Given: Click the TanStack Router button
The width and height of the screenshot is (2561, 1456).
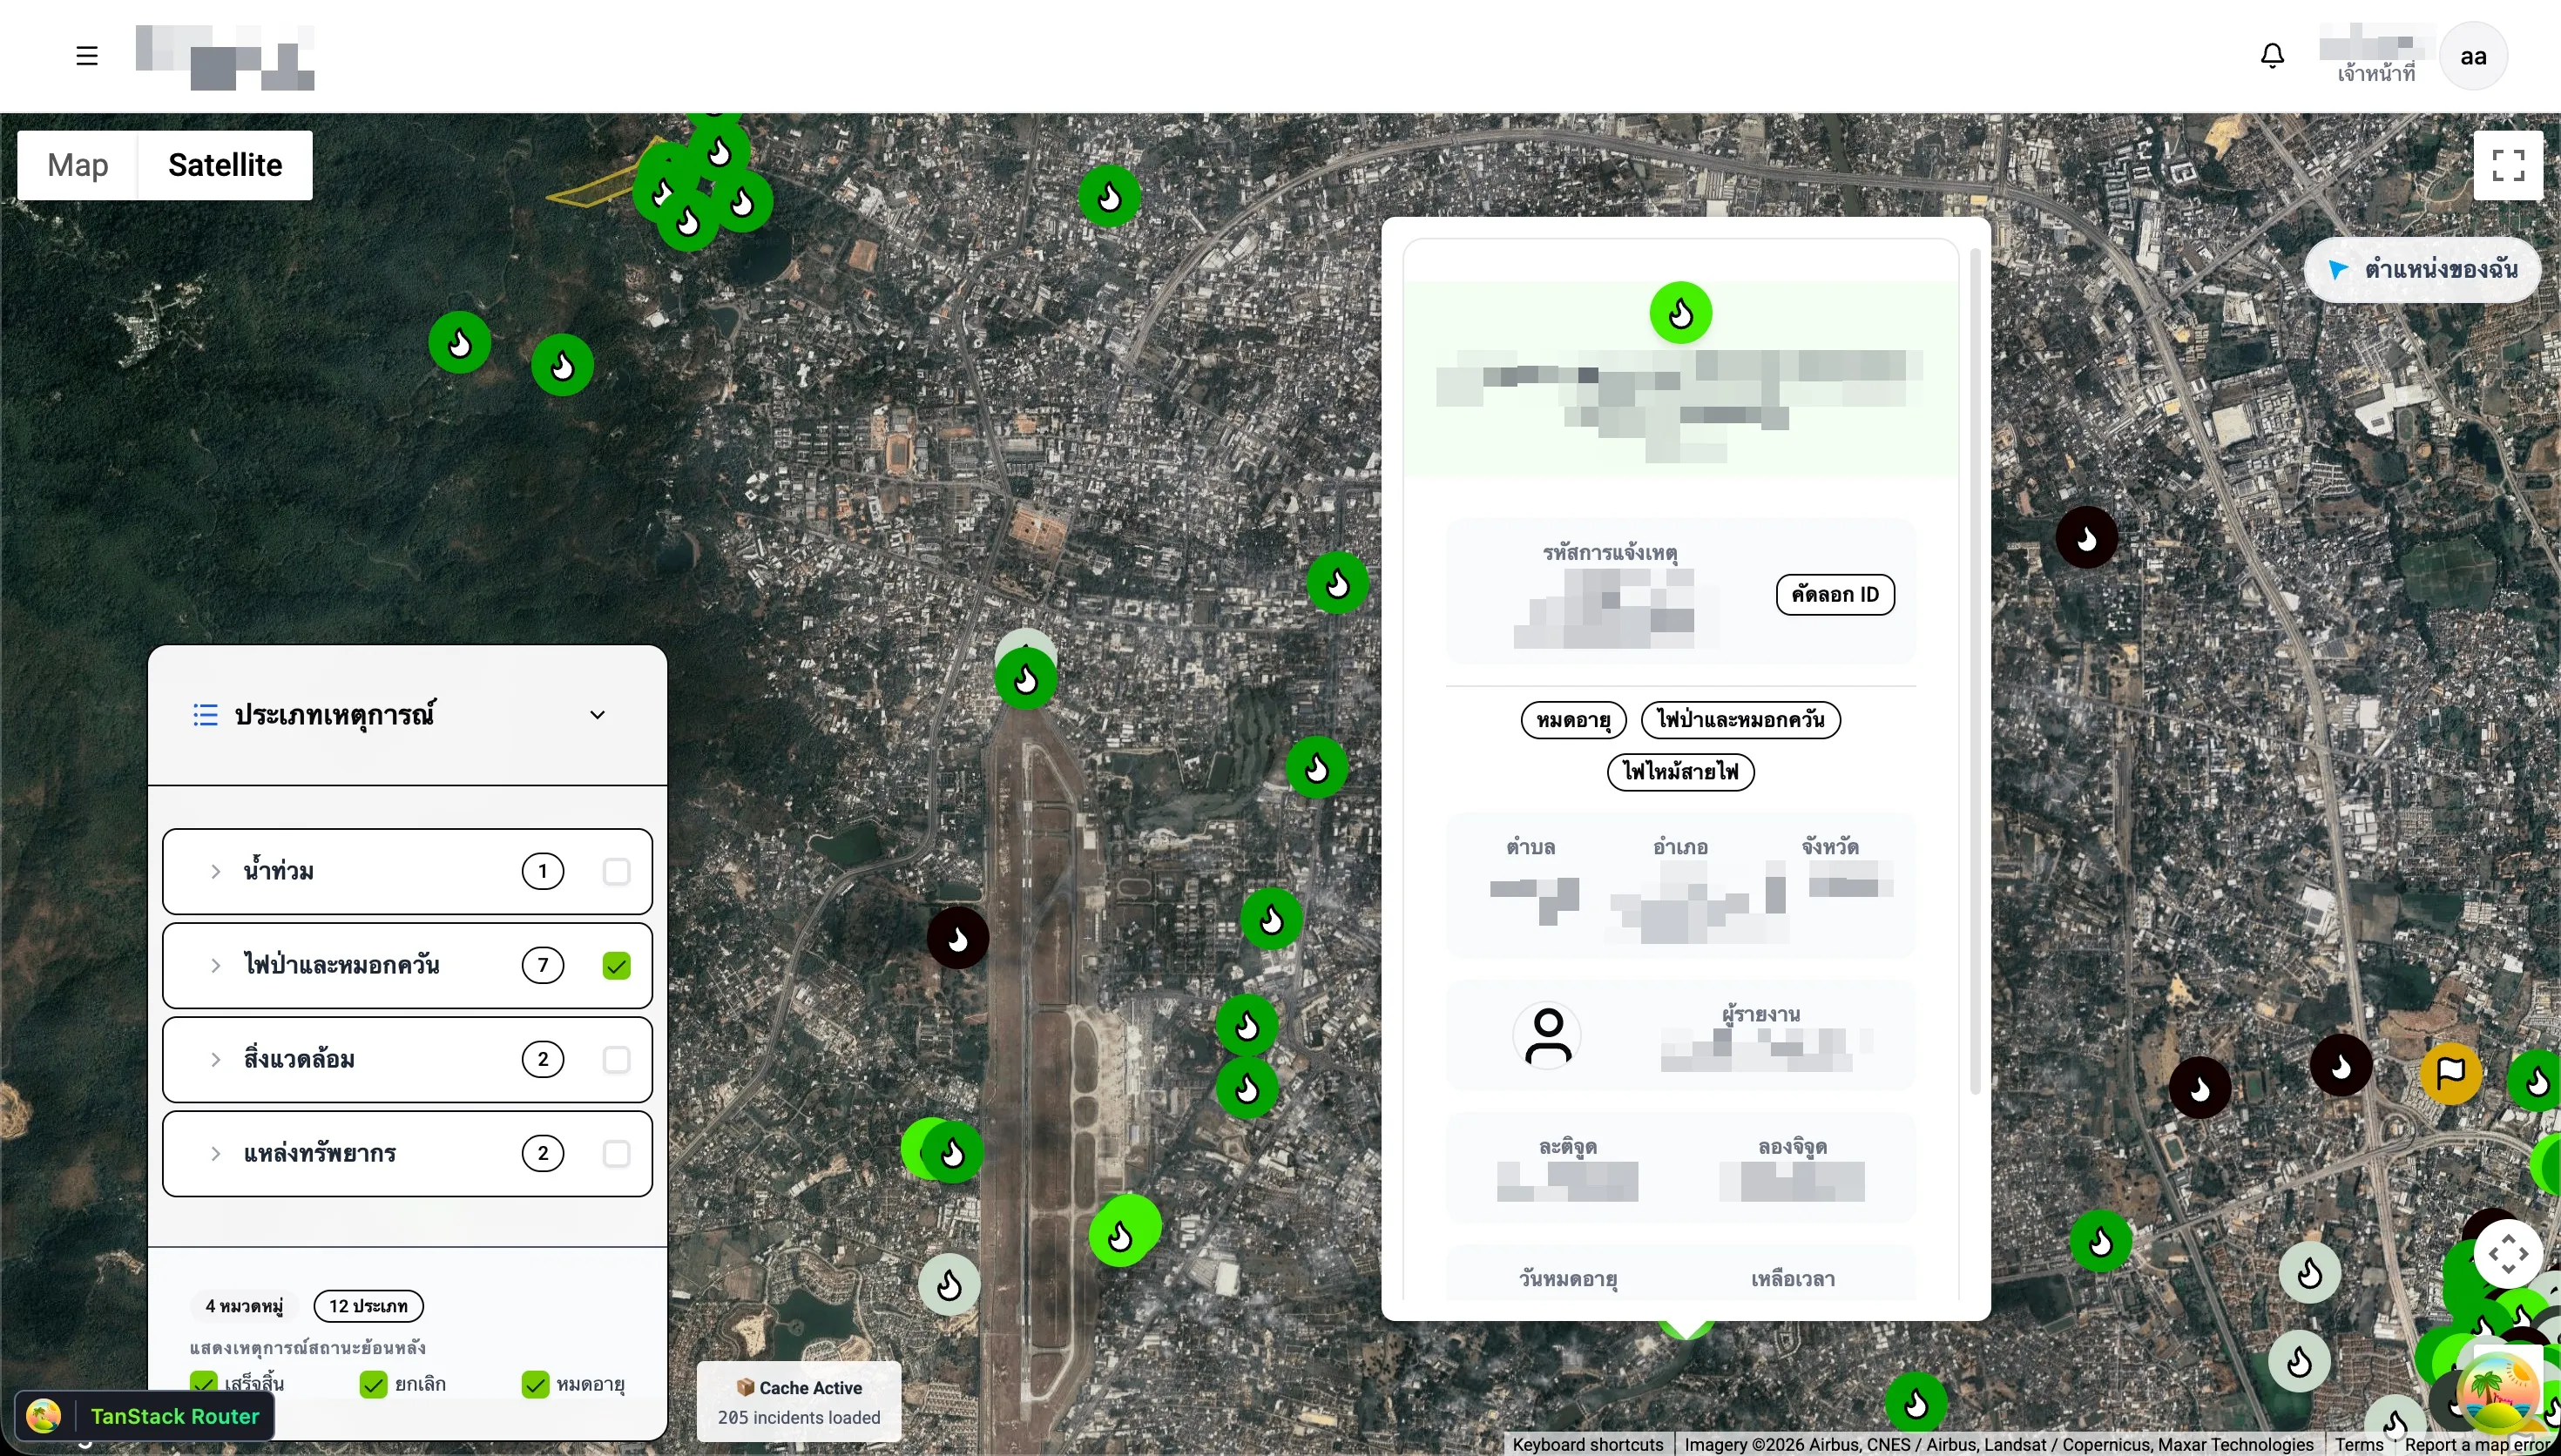Looking at the screenshot, I should click(x=145, y=1416).
